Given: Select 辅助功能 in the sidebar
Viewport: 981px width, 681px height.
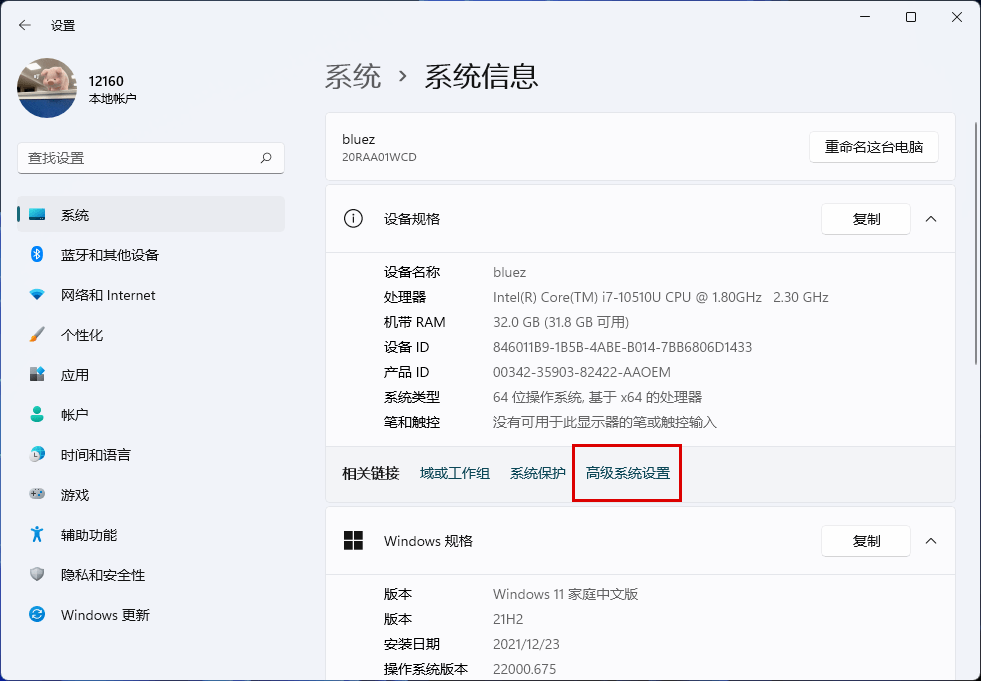Looking at the screenshot, I should (x=151, y=535).
